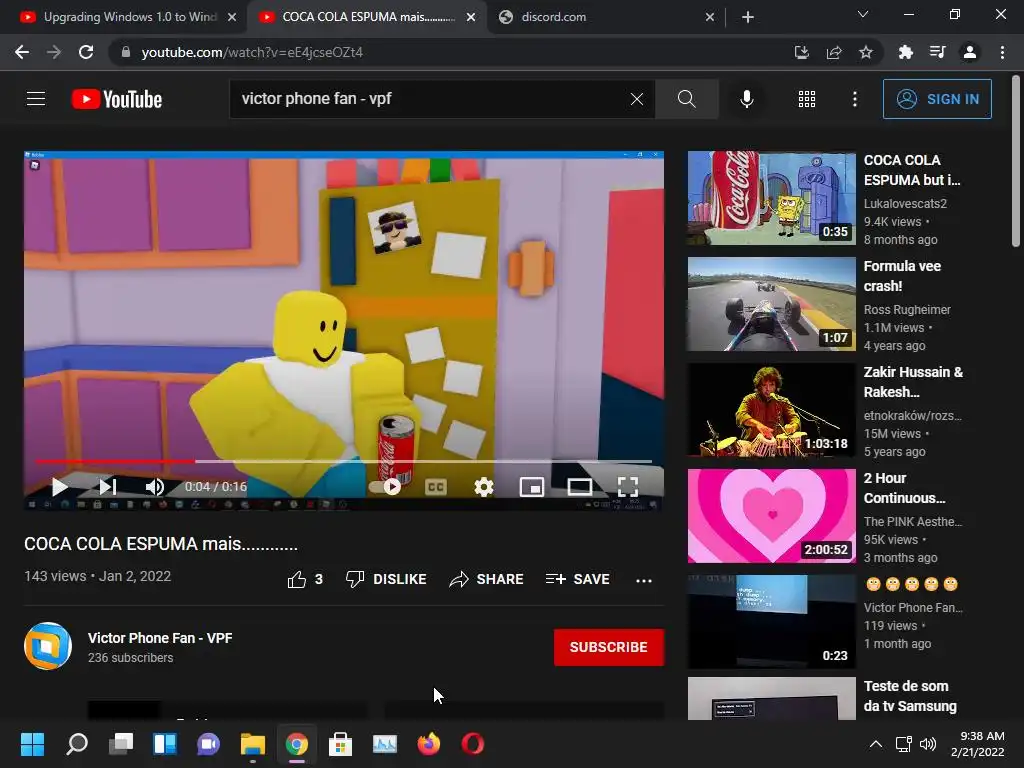Toggle closed captions CC
Screen dimensions: 1024x768
[436, 487]
